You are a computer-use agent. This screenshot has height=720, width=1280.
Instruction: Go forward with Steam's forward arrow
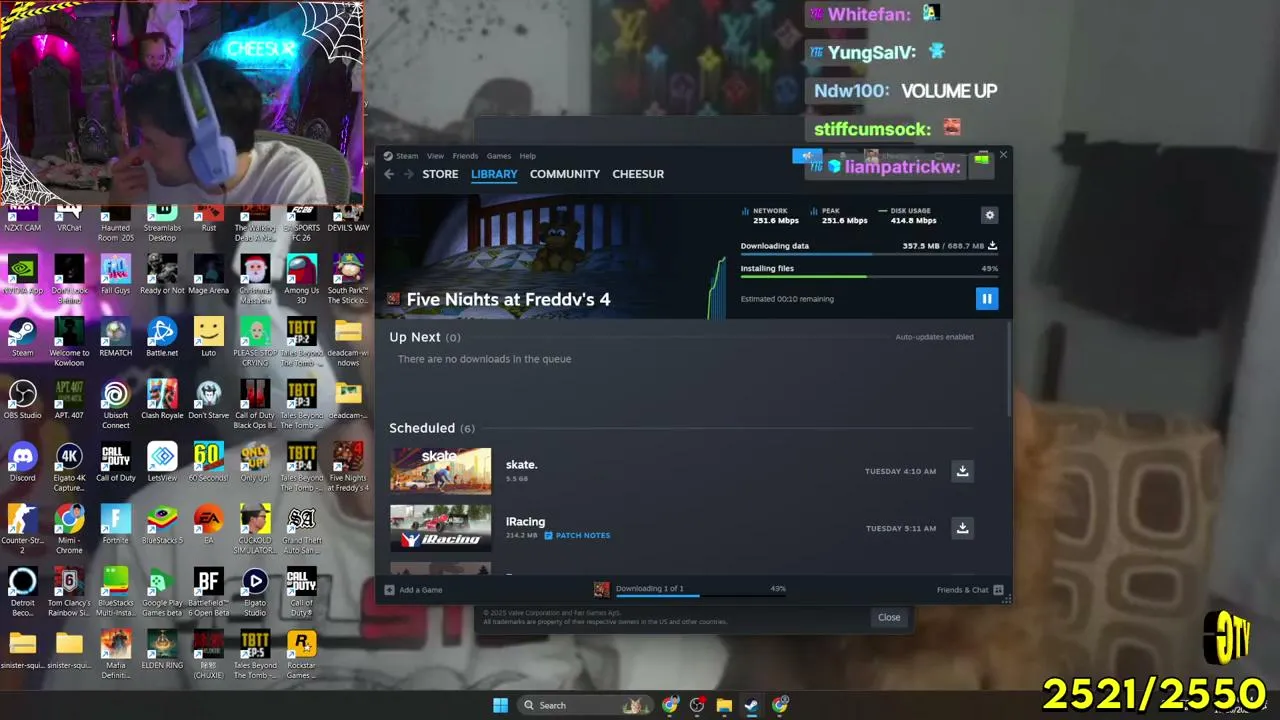click(409, 174)
